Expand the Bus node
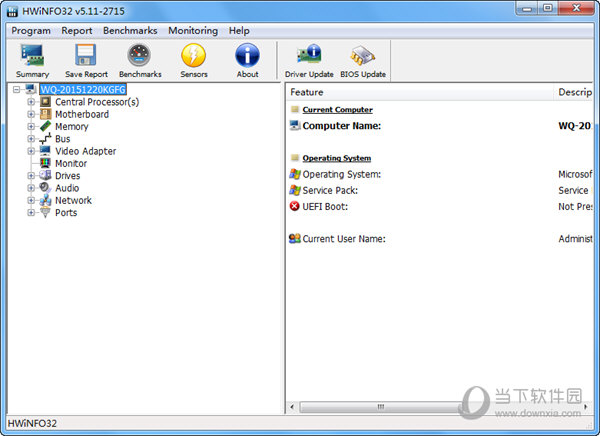 point(31,139)
